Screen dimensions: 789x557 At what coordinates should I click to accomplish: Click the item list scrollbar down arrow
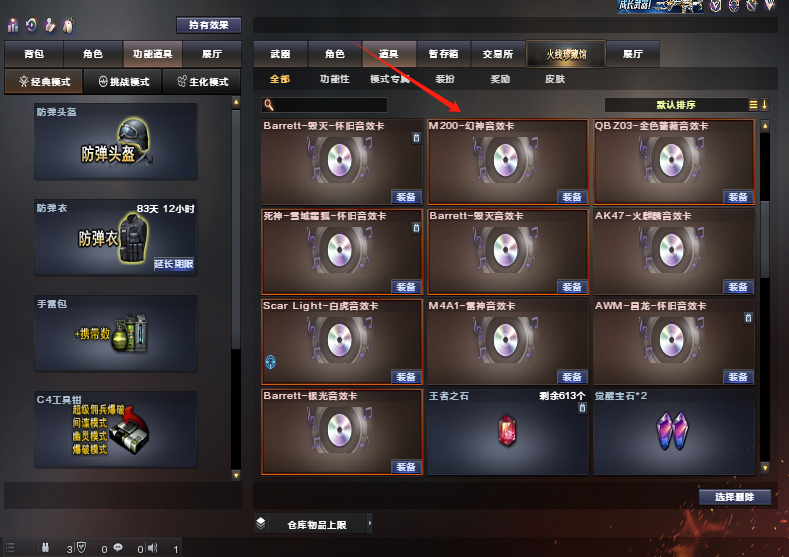(765, 468)
